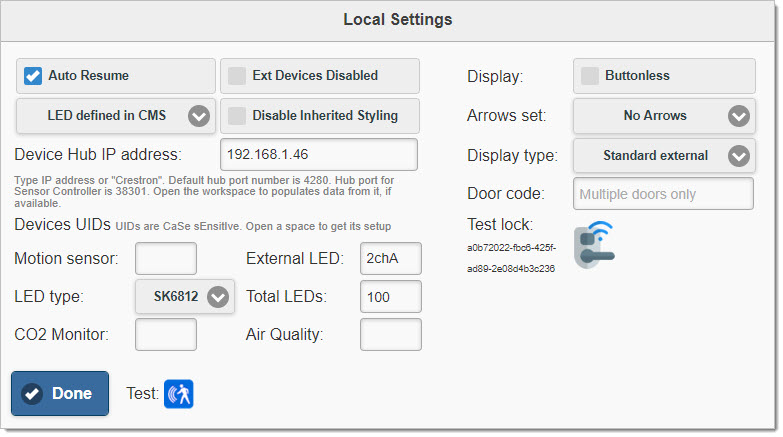The height and width of the screenshot is (437, 783).
Task: Check the Buttonless display option
Action: pos(590,76)
